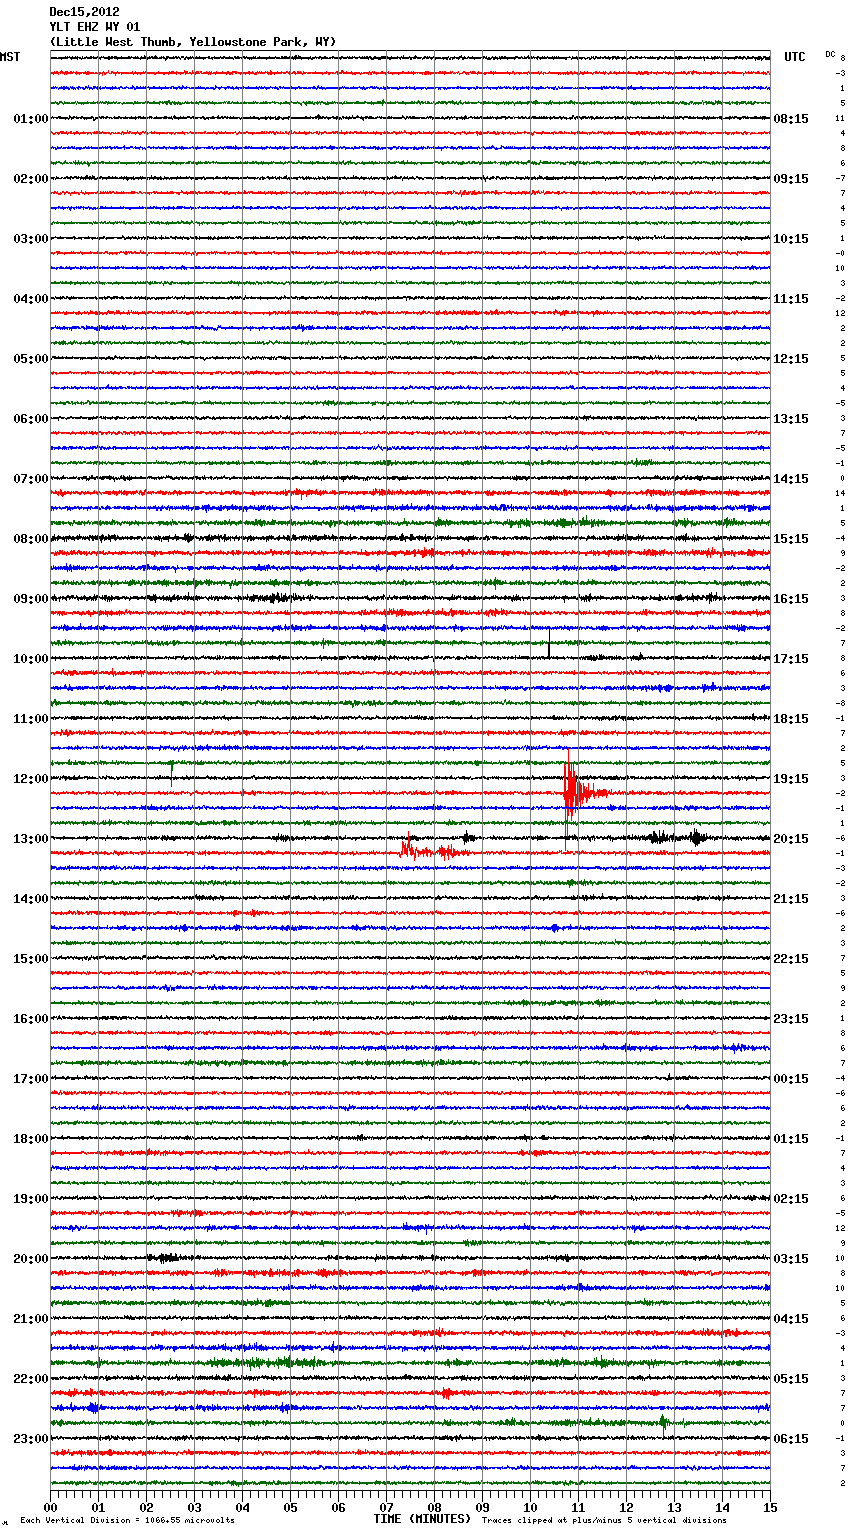
Task: Select the 10:00 MST time label
Action: tap(31, 659)
